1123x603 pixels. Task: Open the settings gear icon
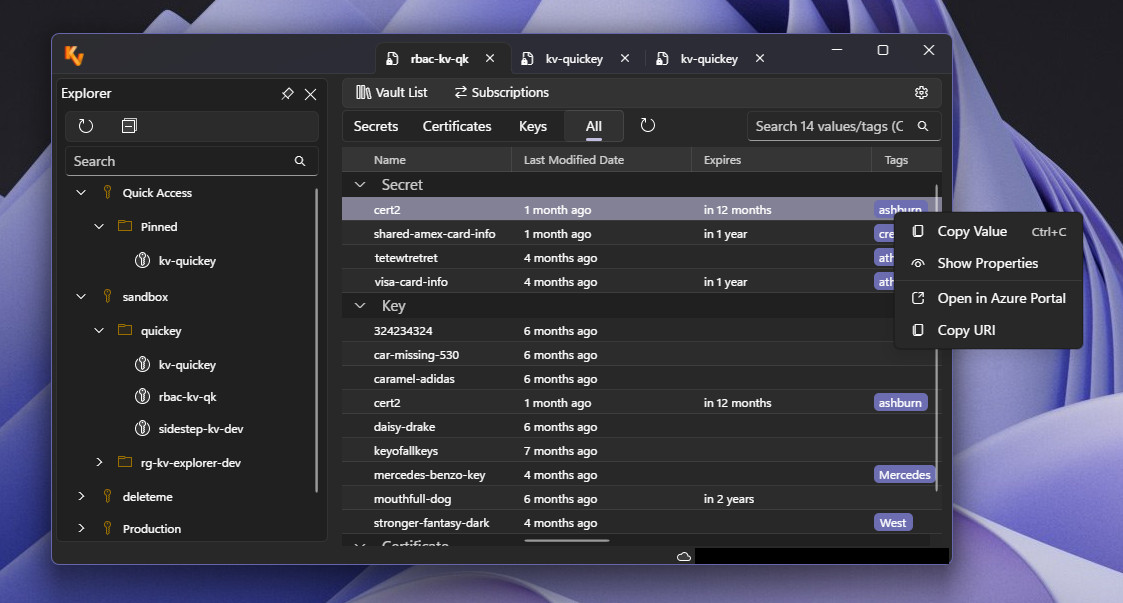click(x=921, y=93)
